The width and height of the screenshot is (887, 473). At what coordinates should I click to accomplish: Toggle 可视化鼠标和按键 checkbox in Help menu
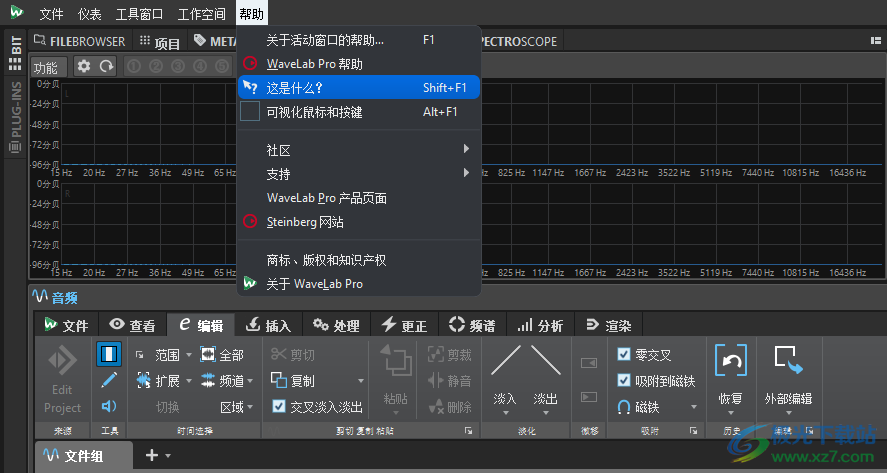pos(250,111)
